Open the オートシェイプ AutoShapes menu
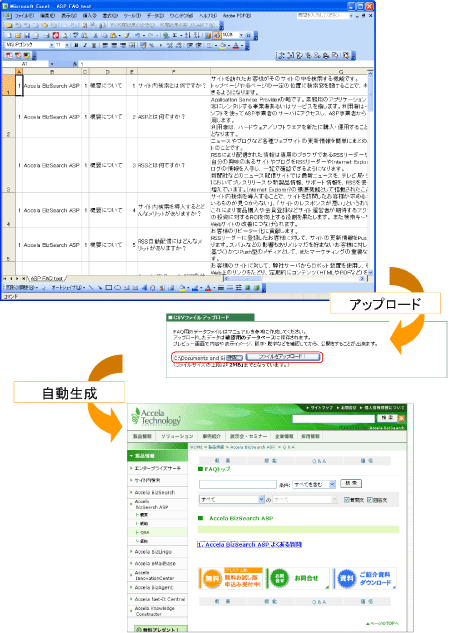450x633 pixels. click(68, 288)
